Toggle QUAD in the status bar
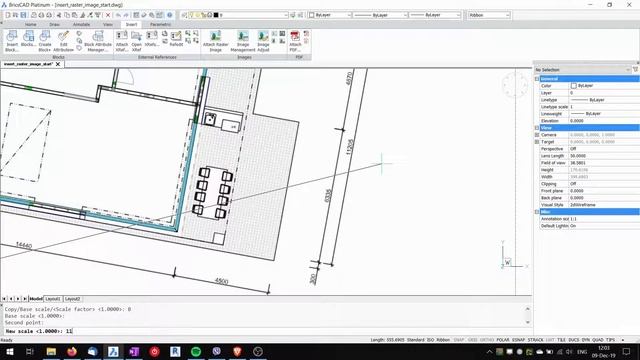Image resolution: width=640 pixels, height=360 pixels. 598,340
